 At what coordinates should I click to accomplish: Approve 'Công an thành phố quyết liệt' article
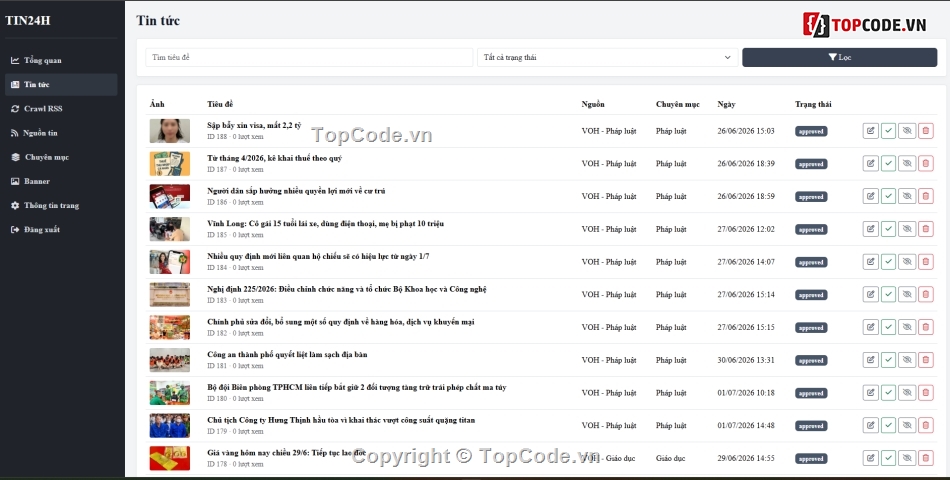point(888,360)
